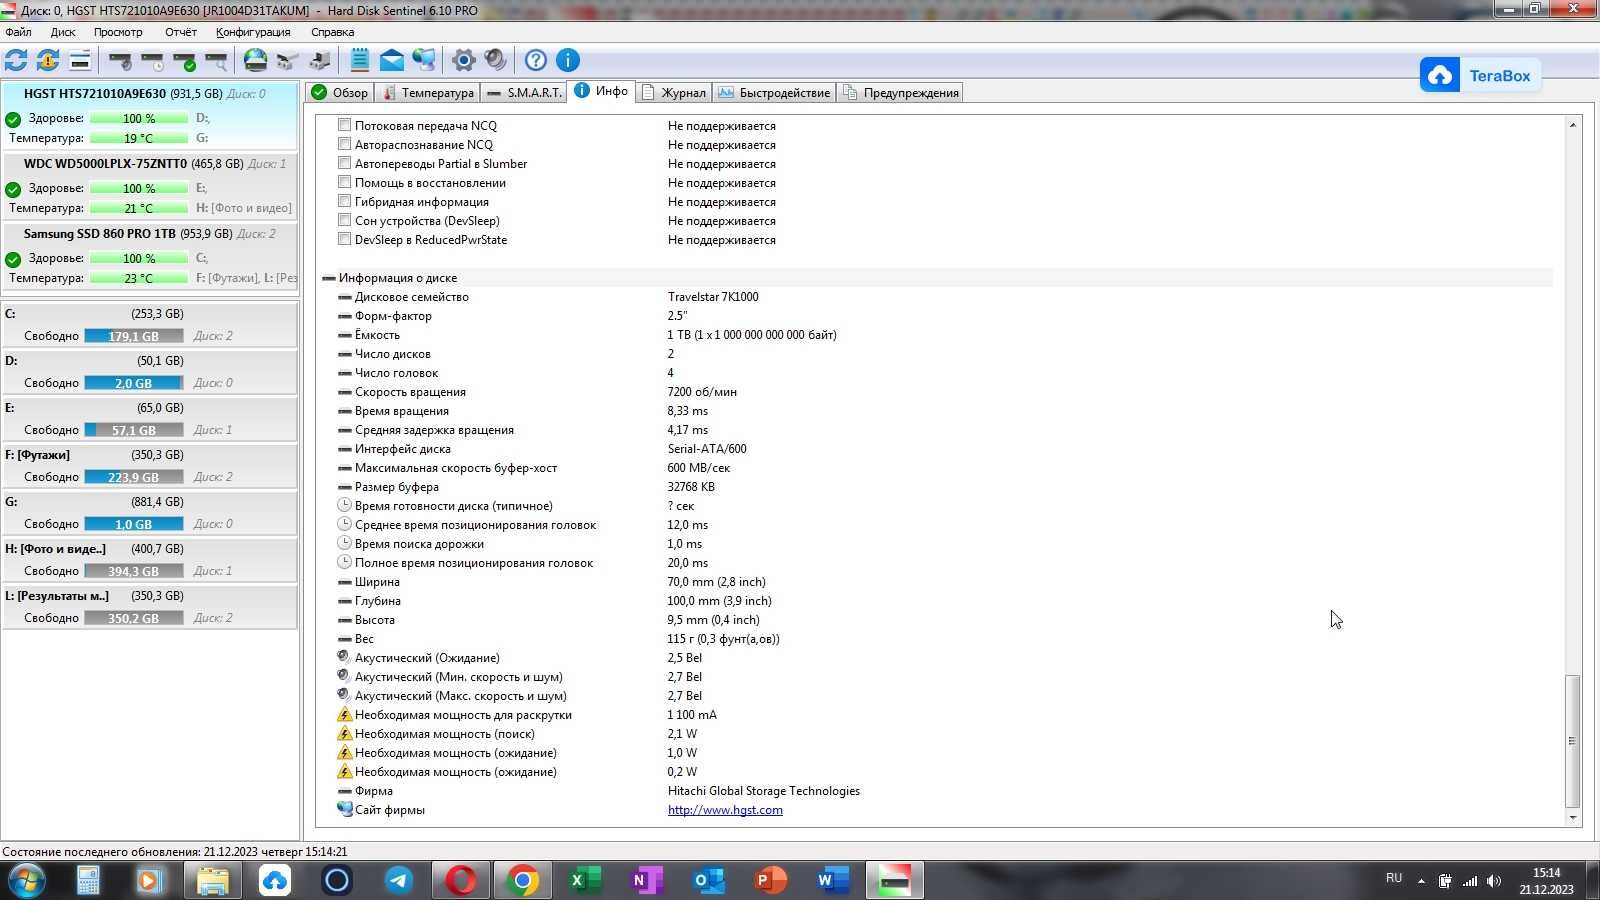
Task: Toggle the Потоковая передача NCQ checkbox
Action: (344, 125)
